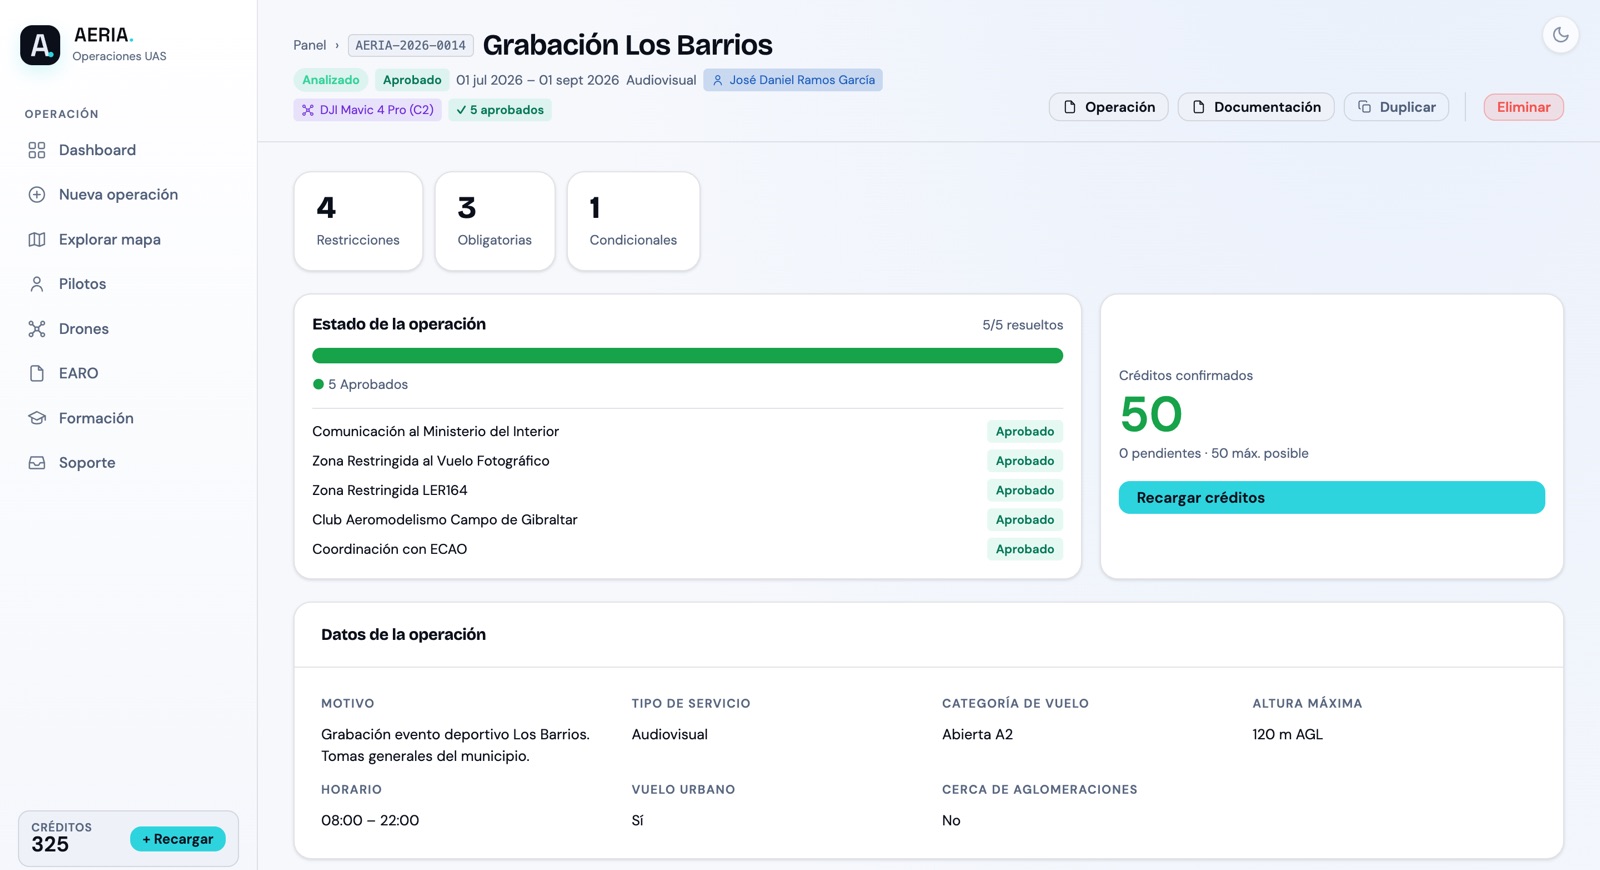Select Club Aeromodelismo Campo de Gibraltar row
The image size is (1600, 870).
pyautogui.click(x=687, y=520)
